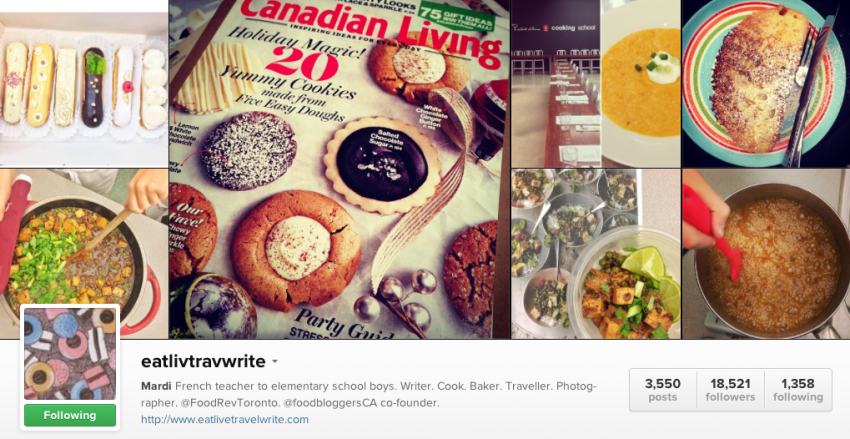Open the 1,358 following list

[x=798, y=390]
